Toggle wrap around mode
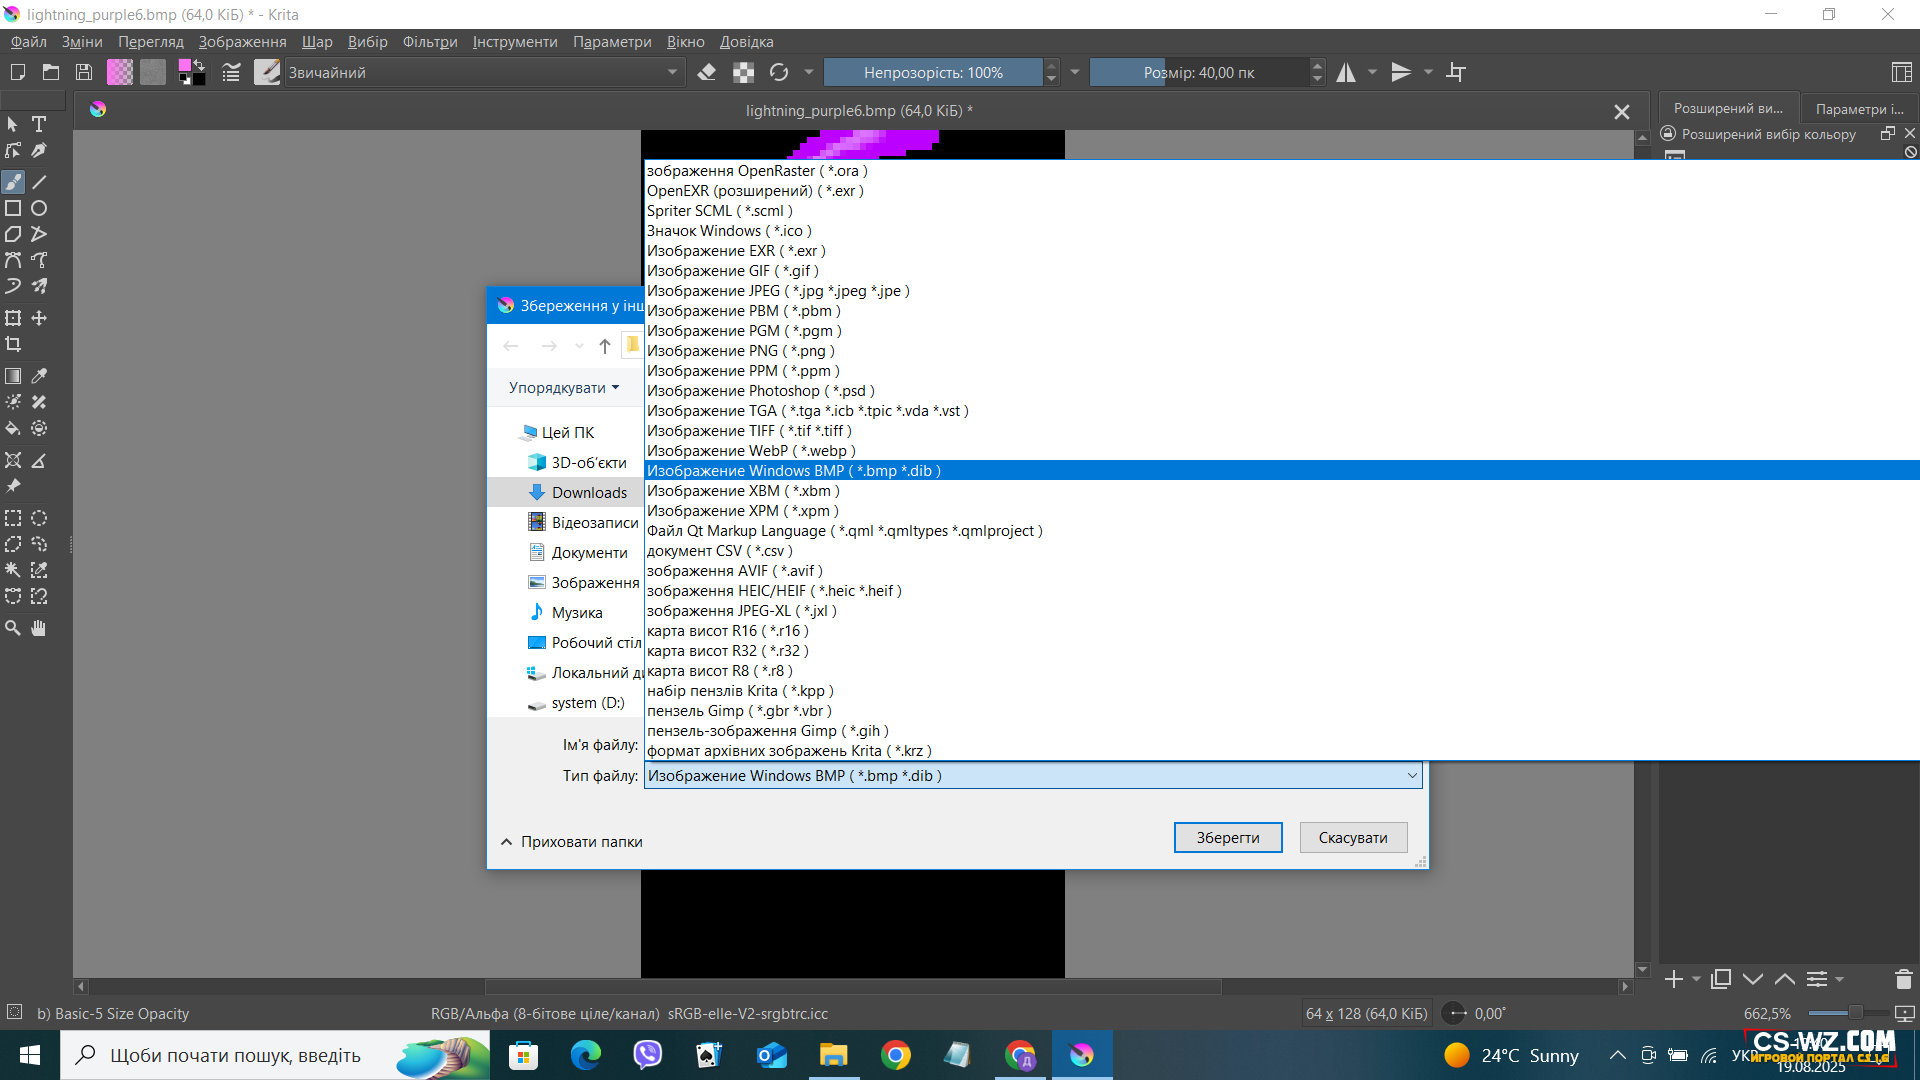1920x1080 pixels. click(1456, 72)
